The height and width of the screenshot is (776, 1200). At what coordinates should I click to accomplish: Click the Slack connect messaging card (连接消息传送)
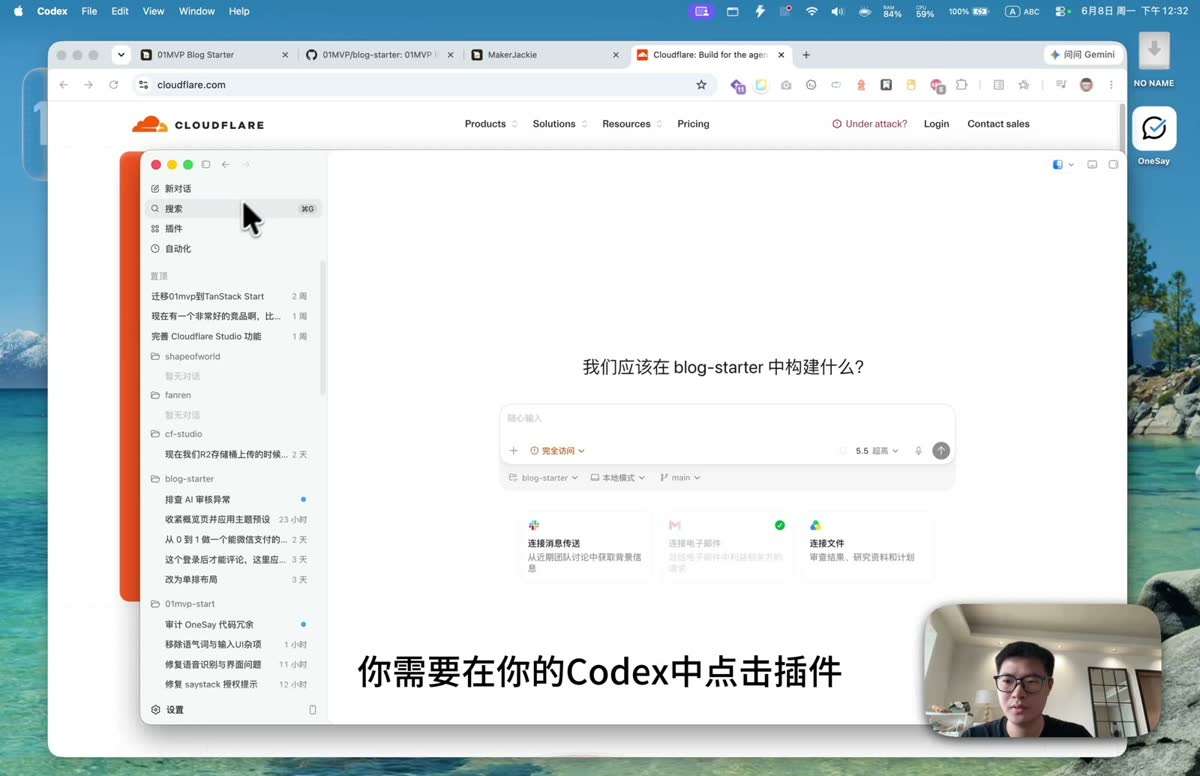pyautogui.click(x=584, y=547)
